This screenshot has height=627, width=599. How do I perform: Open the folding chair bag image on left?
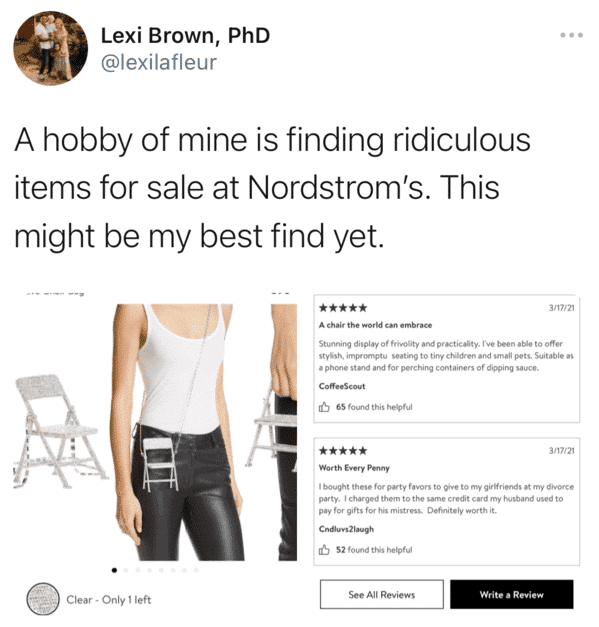[60, 432]
